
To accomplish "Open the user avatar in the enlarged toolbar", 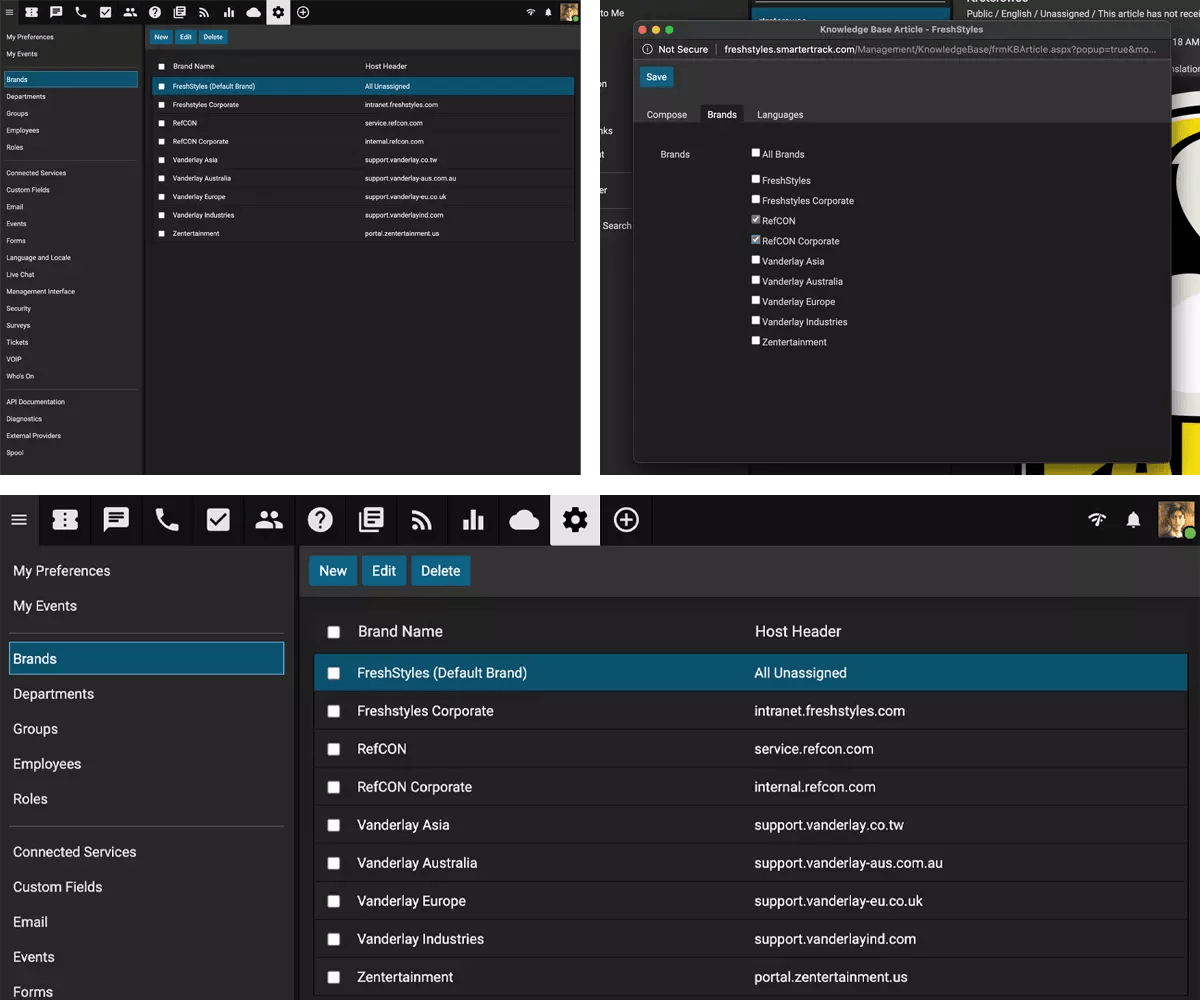I will [1177, 520].
